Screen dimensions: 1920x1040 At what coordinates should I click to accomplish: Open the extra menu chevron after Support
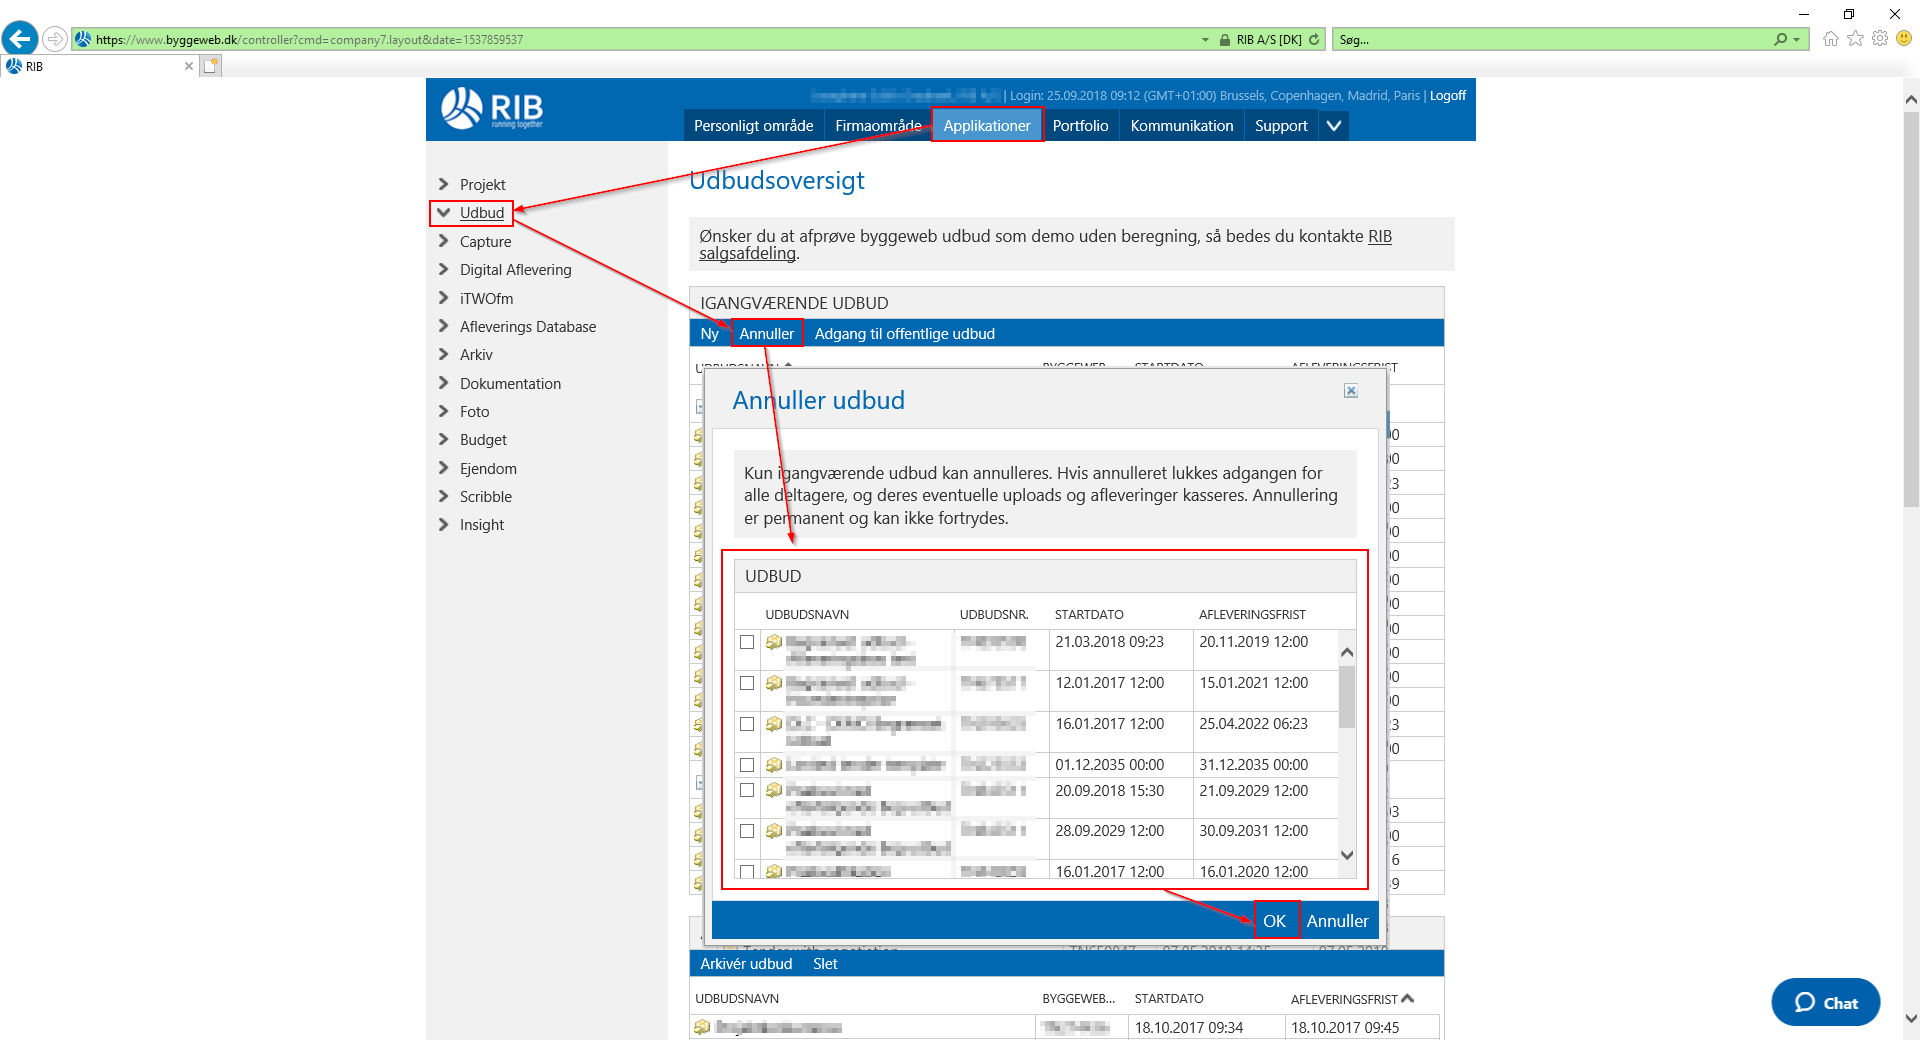click(x=1333, y=126)
